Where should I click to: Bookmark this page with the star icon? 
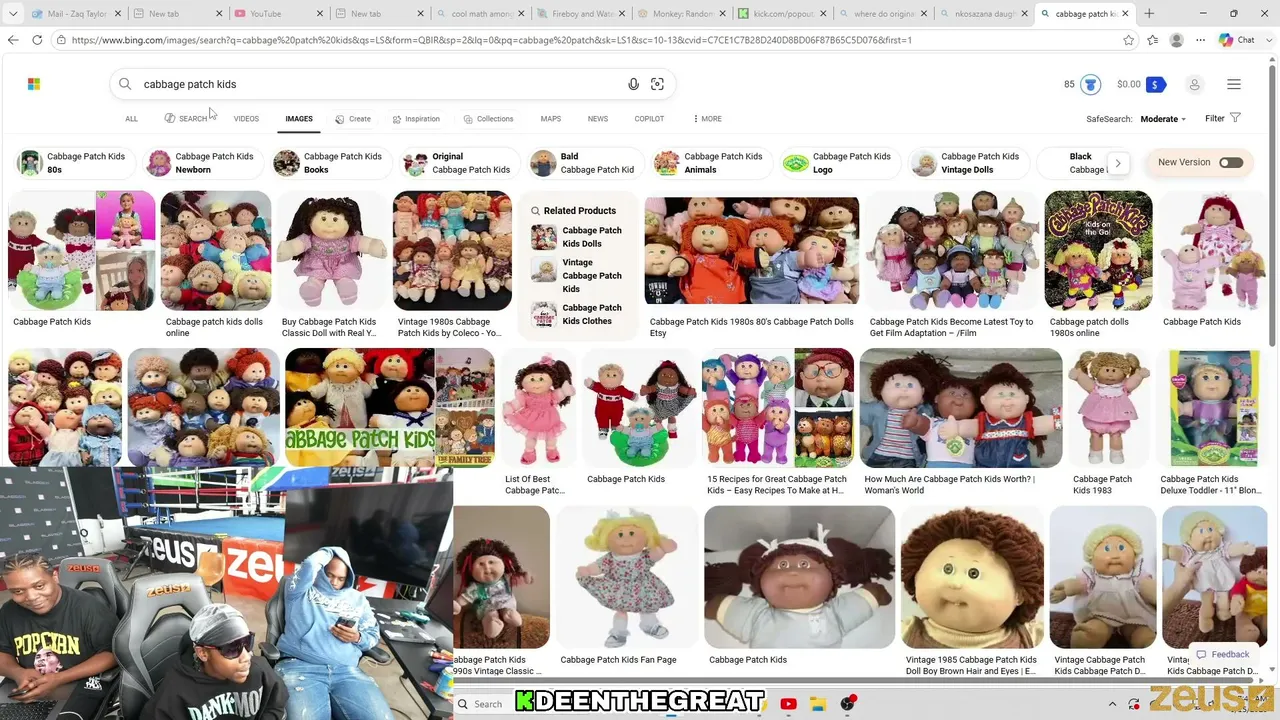(x=1129, y=40)
